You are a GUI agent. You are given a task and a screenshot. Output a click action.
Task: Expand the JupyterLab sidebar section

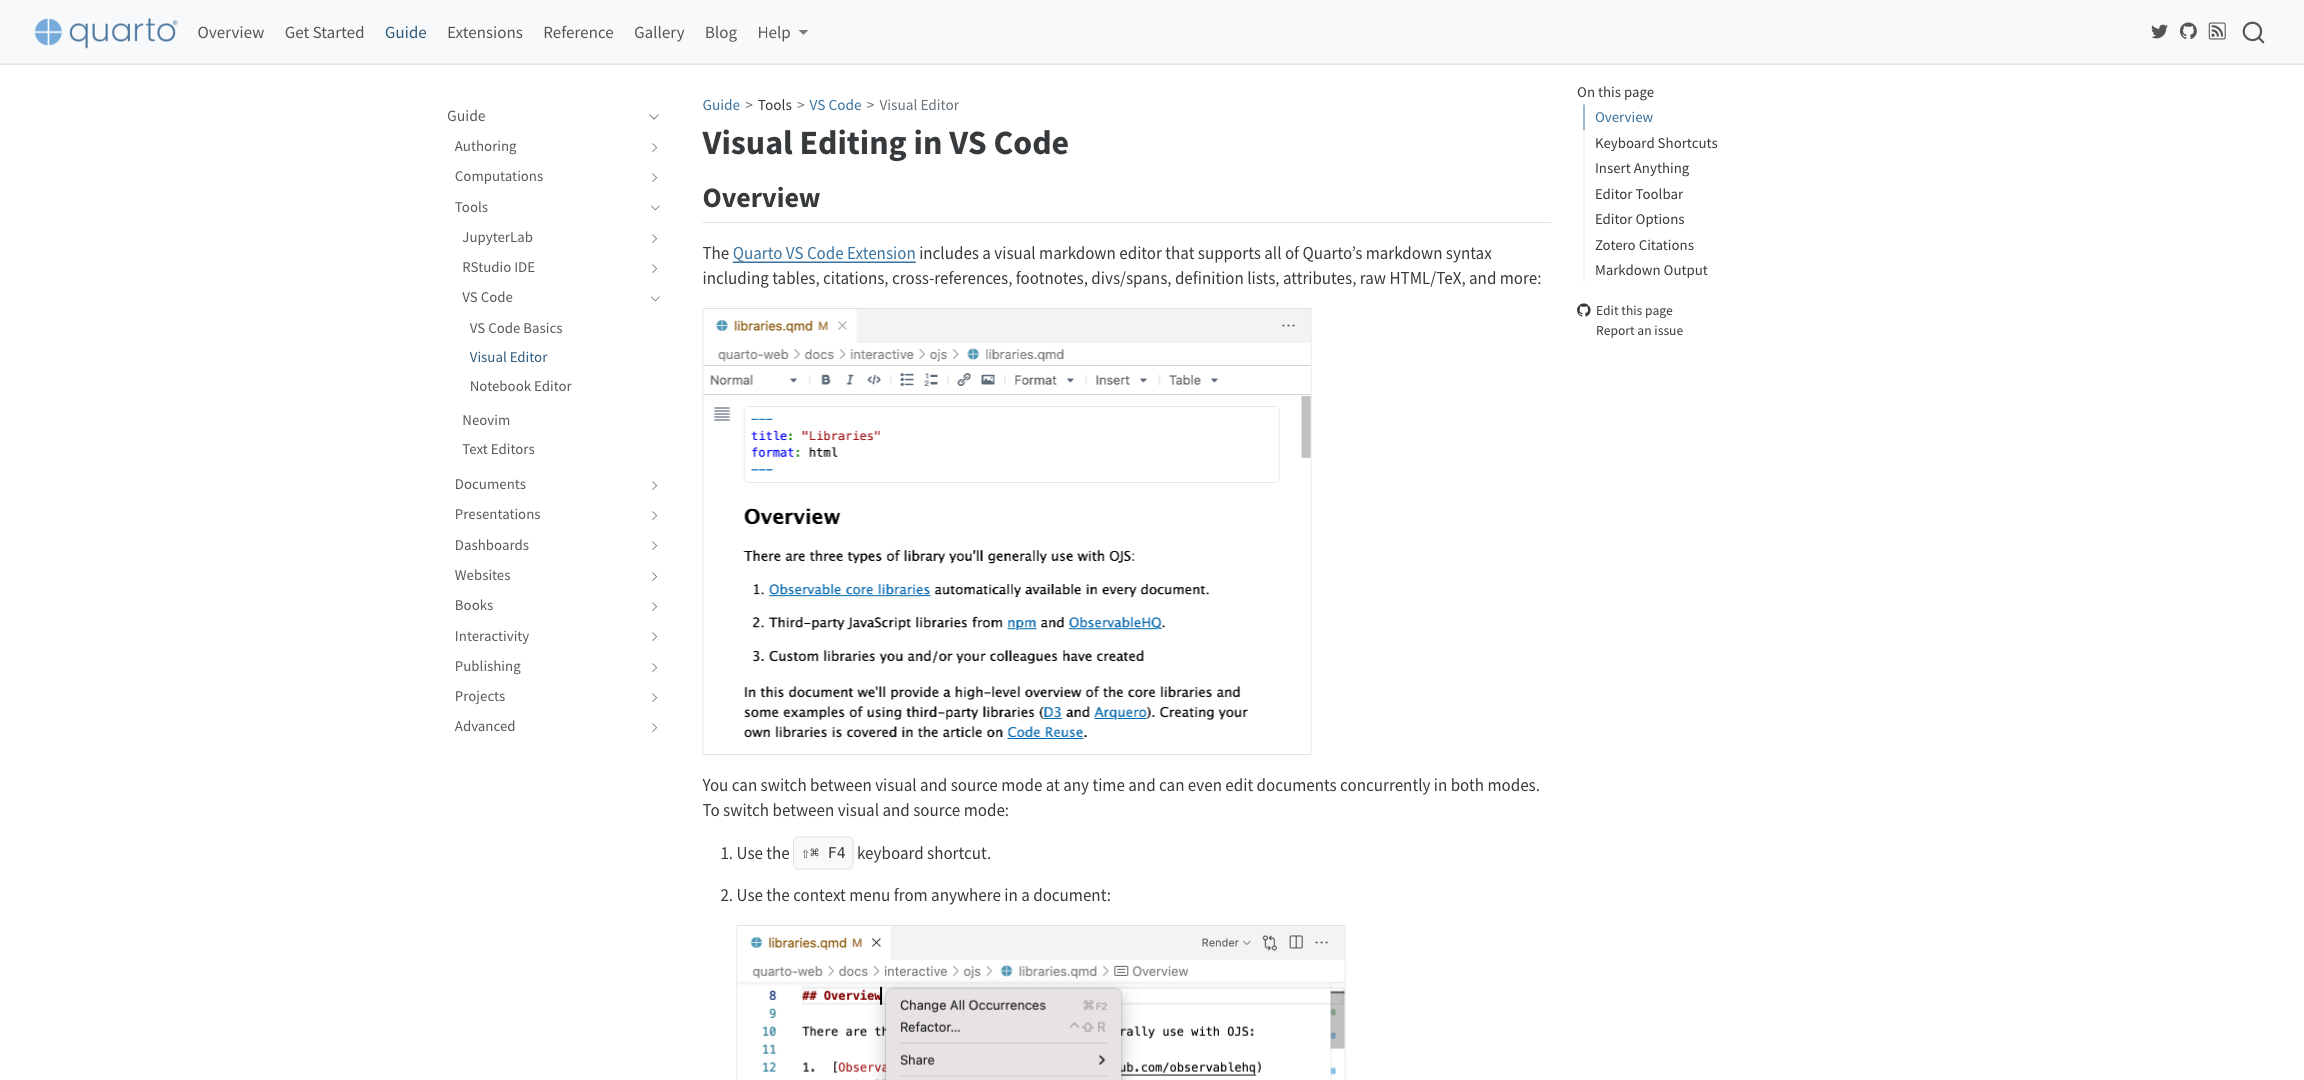click(x=654, y=238)
